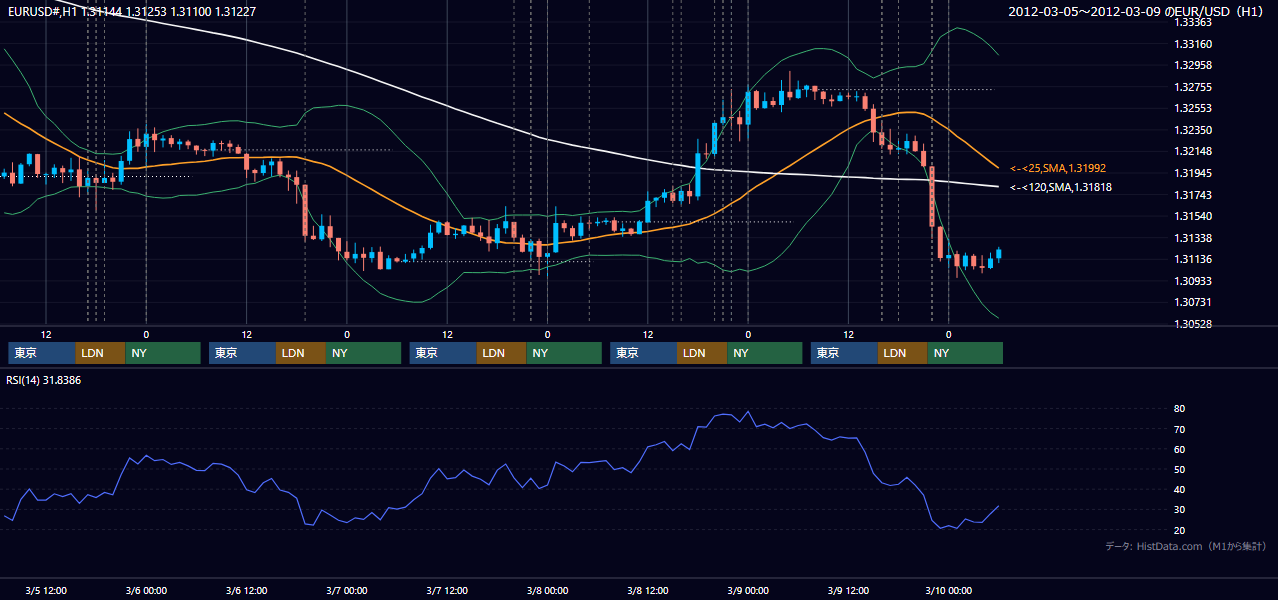The image size is (1278, 600).
Task: Select the 3/6 00:00 time axis label
Action: 146,590
